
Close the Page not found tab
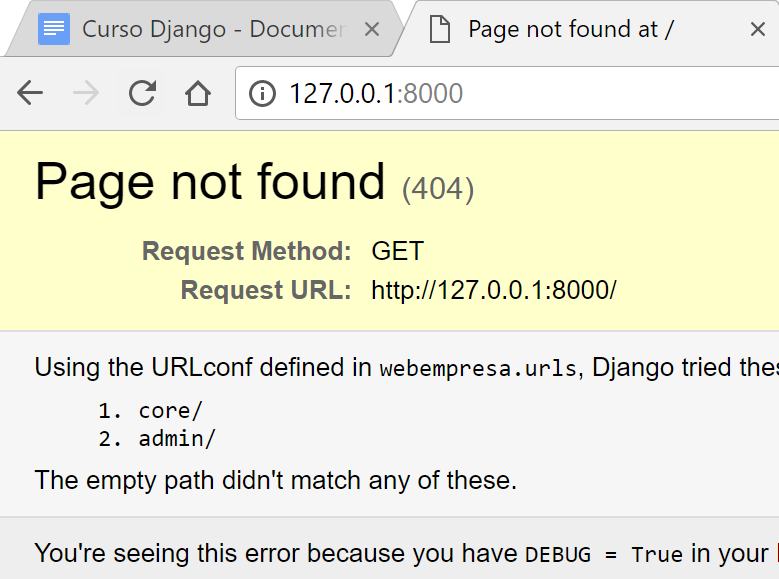(758, 29)
